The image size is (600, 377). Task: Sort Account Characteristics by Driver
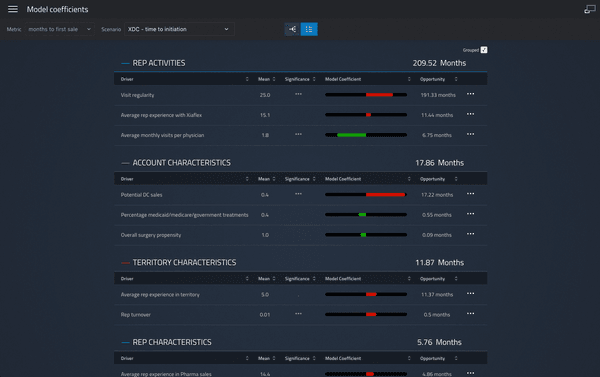(x=247, y=179)
